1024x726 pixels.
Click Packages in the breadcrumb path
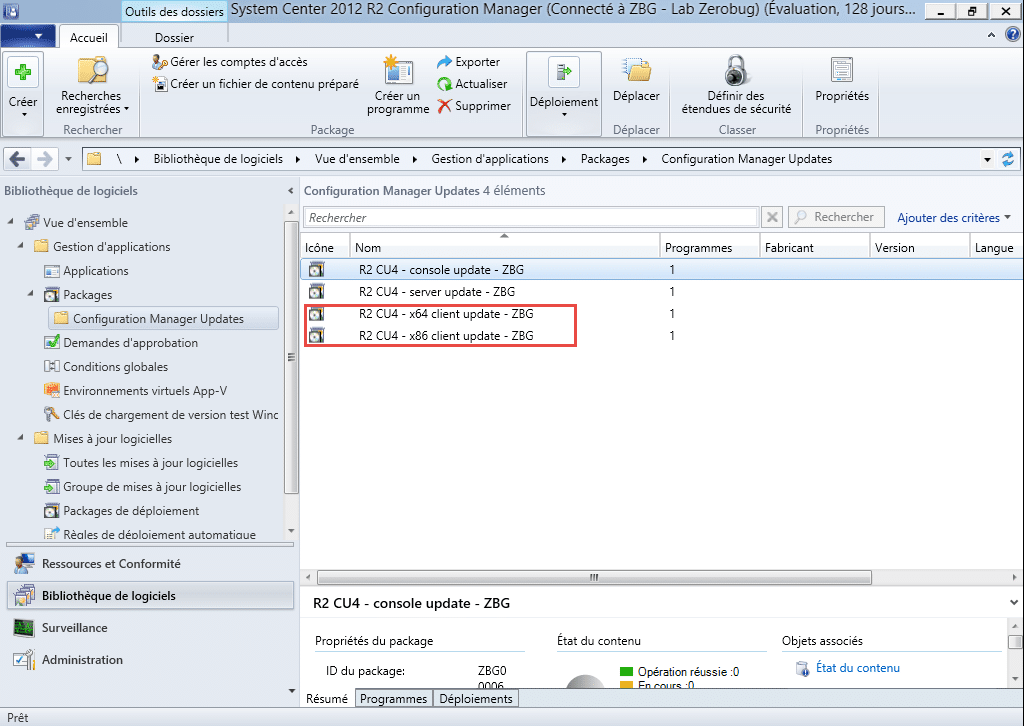tap(605, 159)
